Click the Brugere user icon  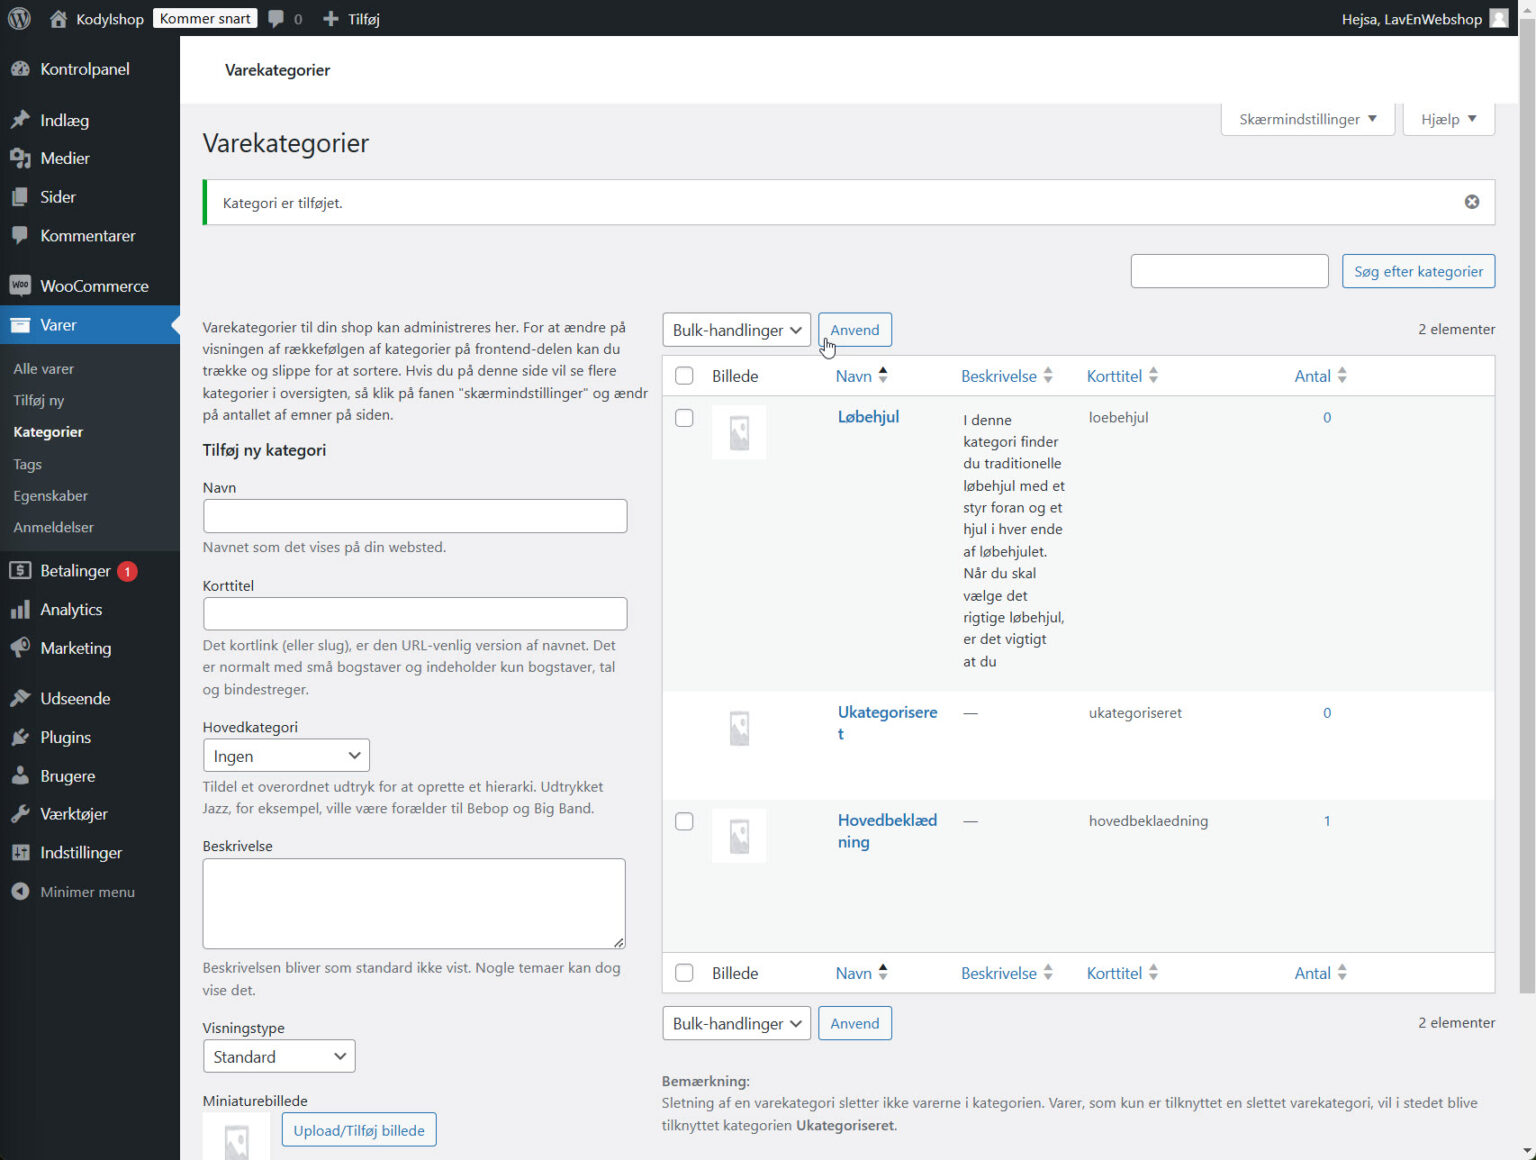pyautogui.click(x=20, y=776)
